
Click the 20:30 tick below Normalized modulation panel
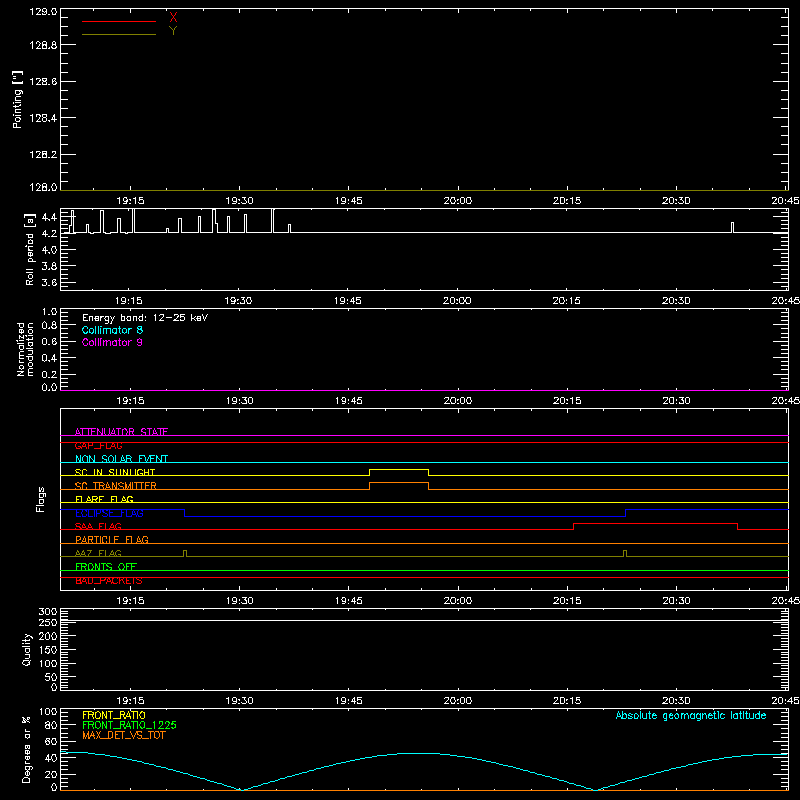click(x=676, y=401)
